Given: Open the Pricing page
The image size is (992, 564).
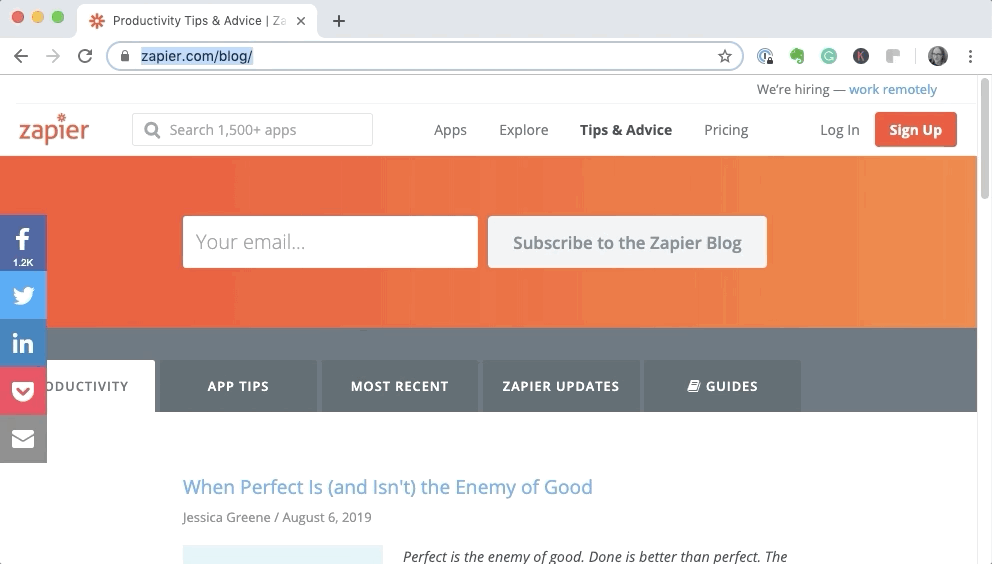Looking at the screenshot, I should (x=726, y=130).
